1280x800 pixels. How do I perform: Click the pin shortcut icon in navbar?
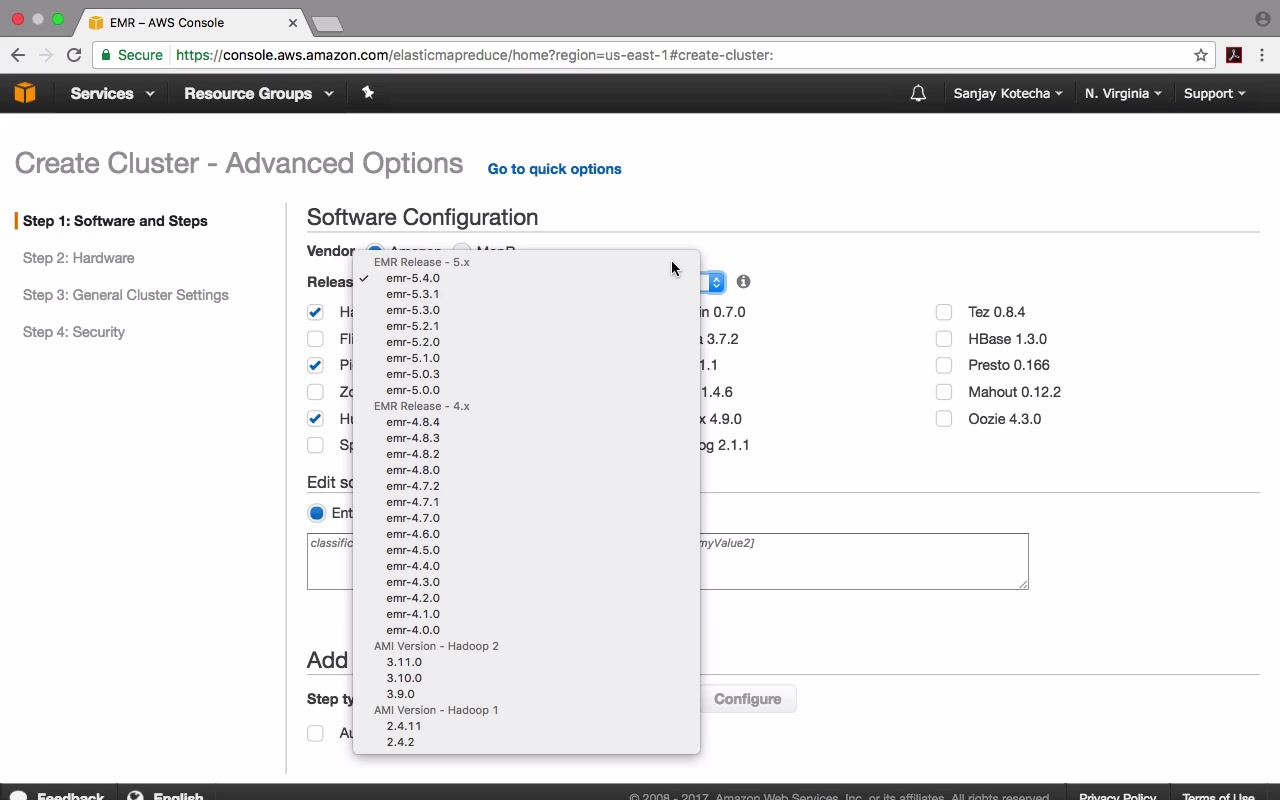pos(368,93)
